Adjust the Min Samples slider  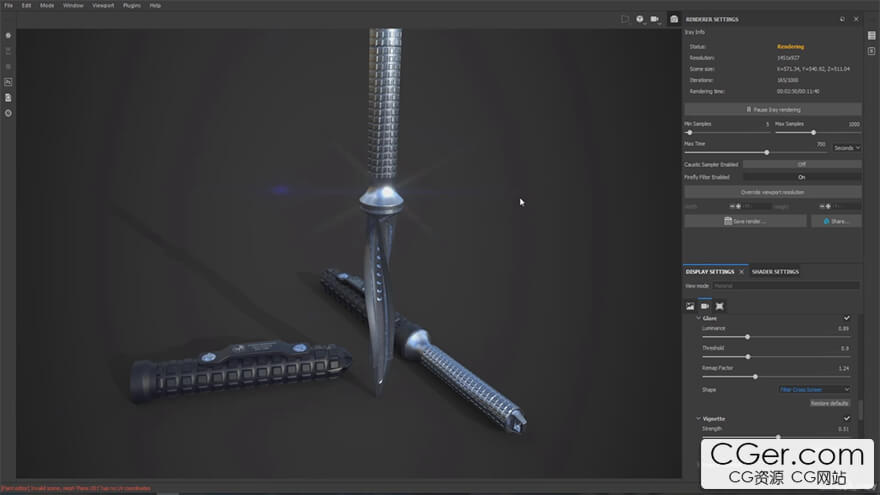[x=690, y=133]
